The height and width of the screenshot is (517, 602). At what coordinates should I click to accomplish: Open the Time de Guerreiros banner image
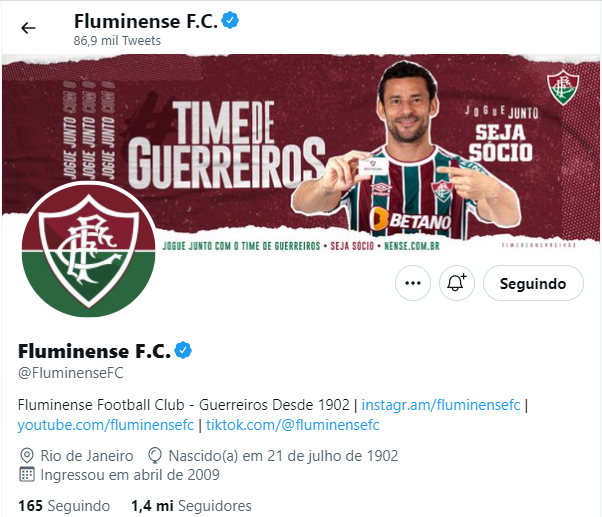click(x=301, y=151)
